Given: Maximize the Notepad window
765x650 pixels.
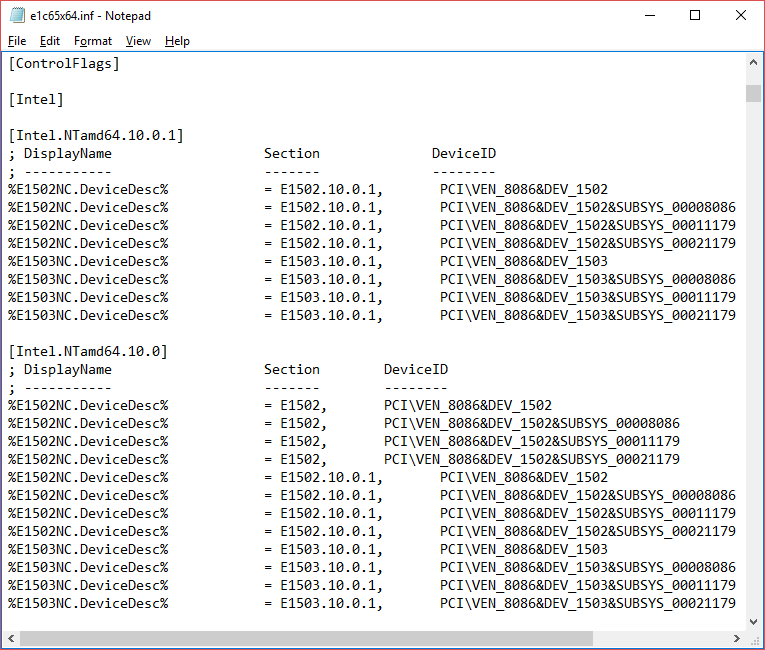Looking at the screenshot, I should click(695, 16).
